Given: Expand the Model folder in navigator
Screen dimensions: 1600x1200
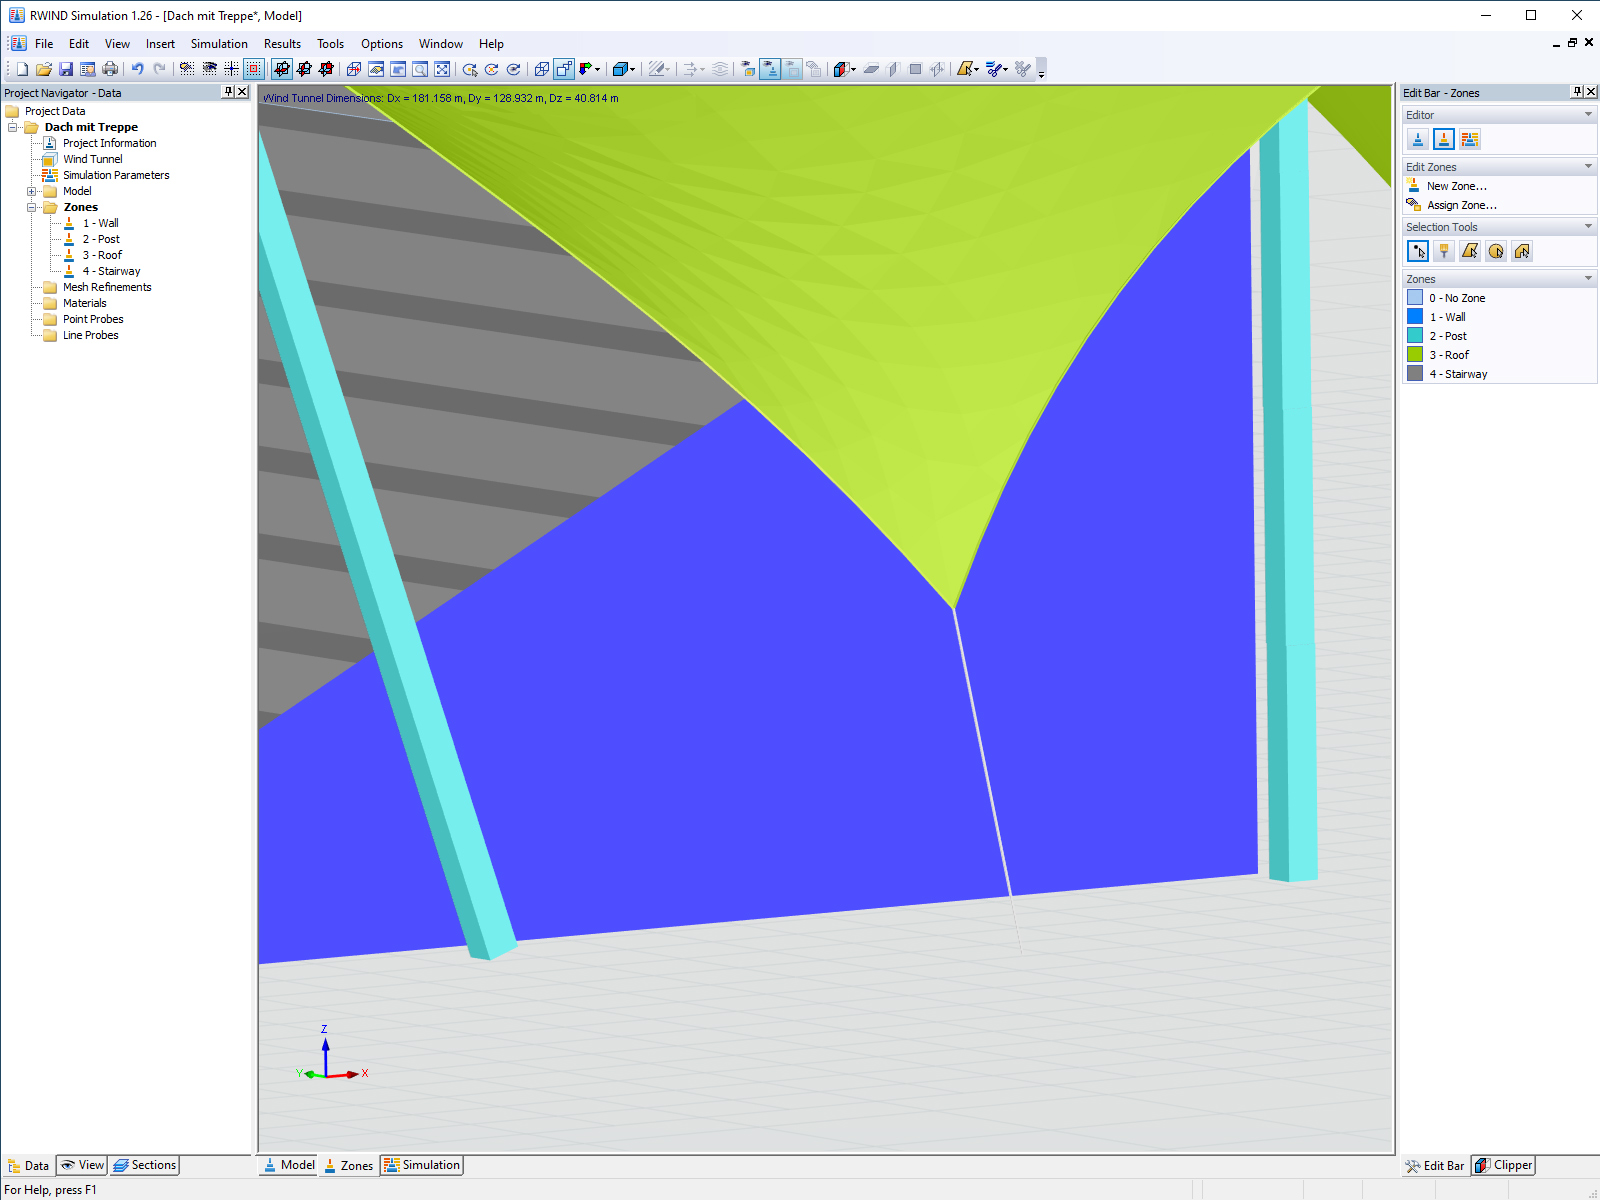Looking at the screenshot, I should coord(31,191).
